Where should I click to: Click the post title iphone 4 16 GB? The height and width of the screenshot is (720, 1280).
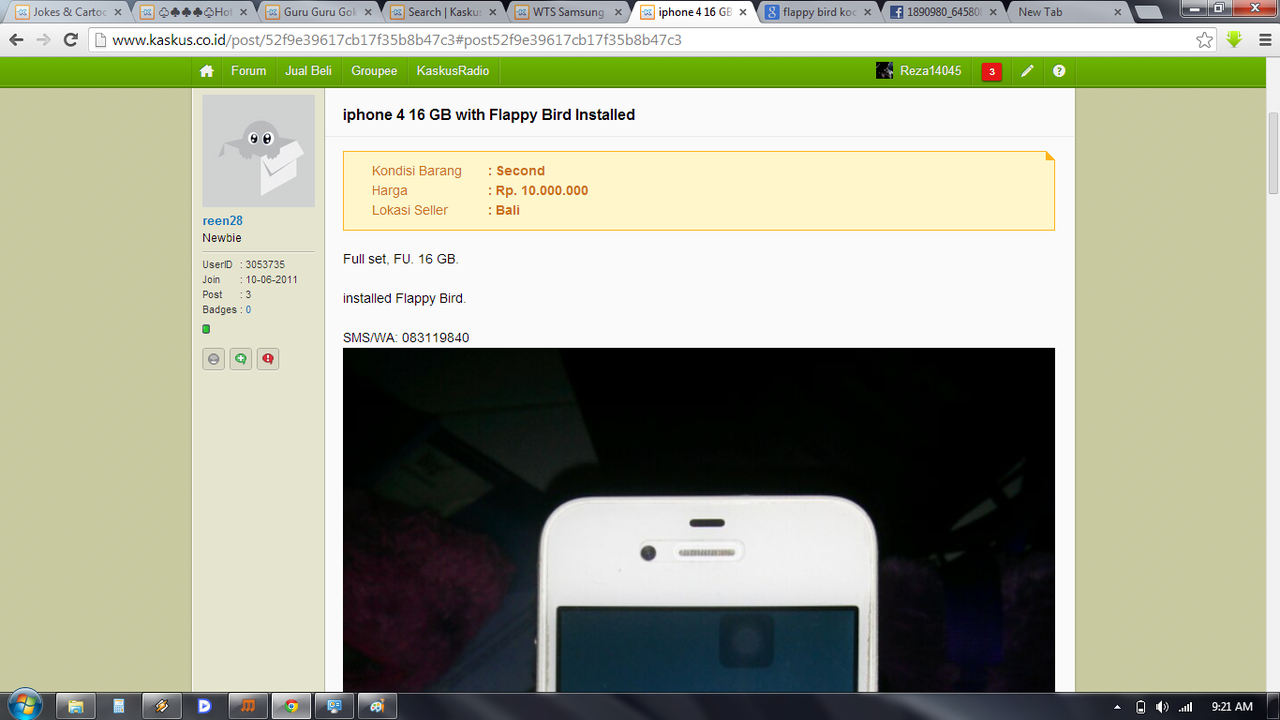[x=489, y=115]
